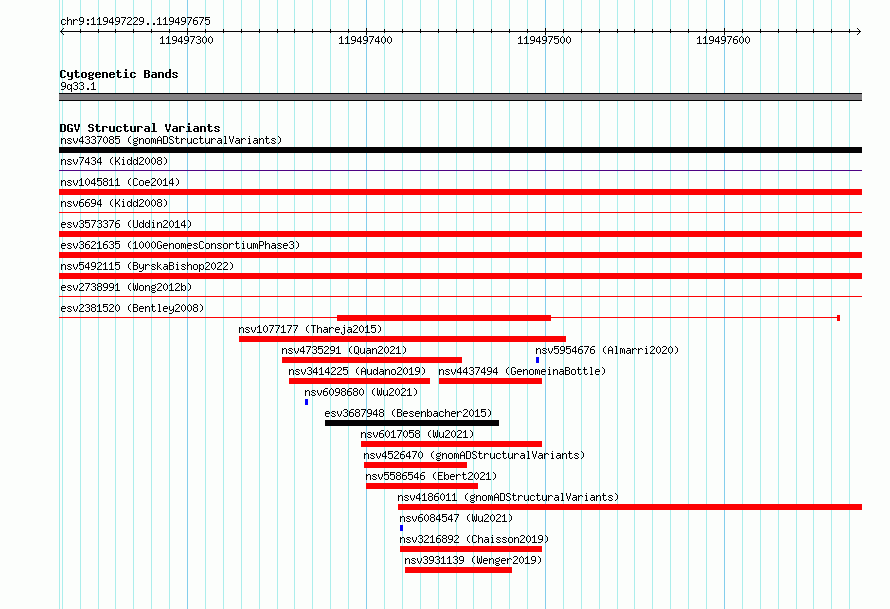This screenshot has height=609, width=890.
Task: Select nsv3216892 (Chaisson2019) label
Action: pos(475,539)
